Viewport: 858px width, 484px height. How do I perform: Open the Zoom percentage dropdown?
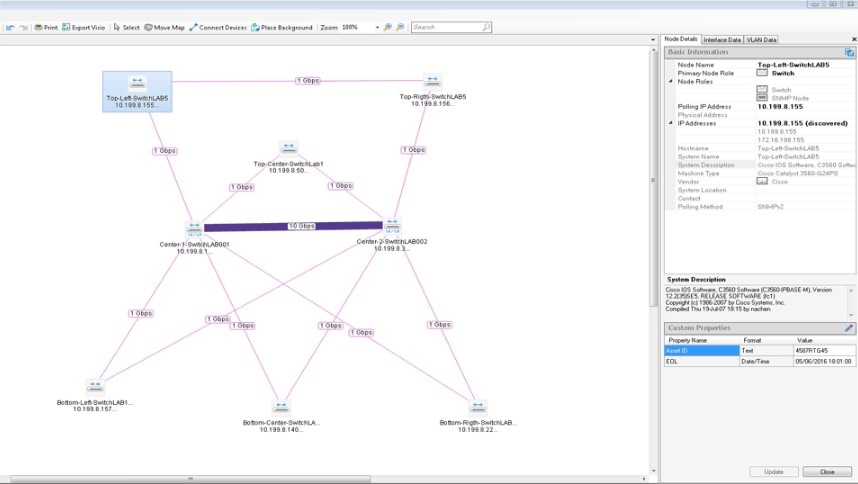377,27
